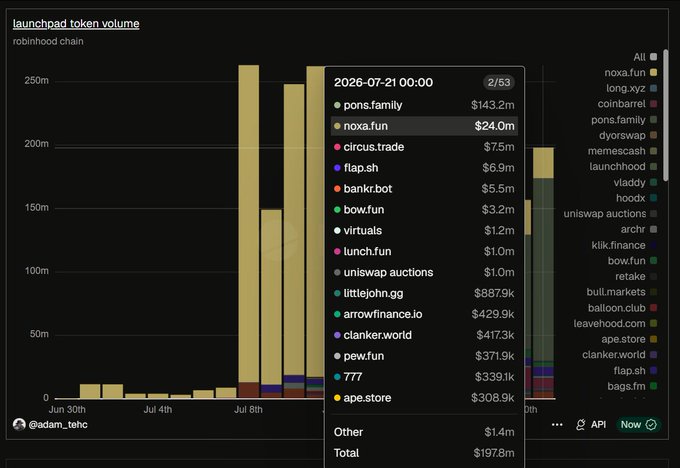
Task: Select circus.trade row in tooltip
Action: 424,147
